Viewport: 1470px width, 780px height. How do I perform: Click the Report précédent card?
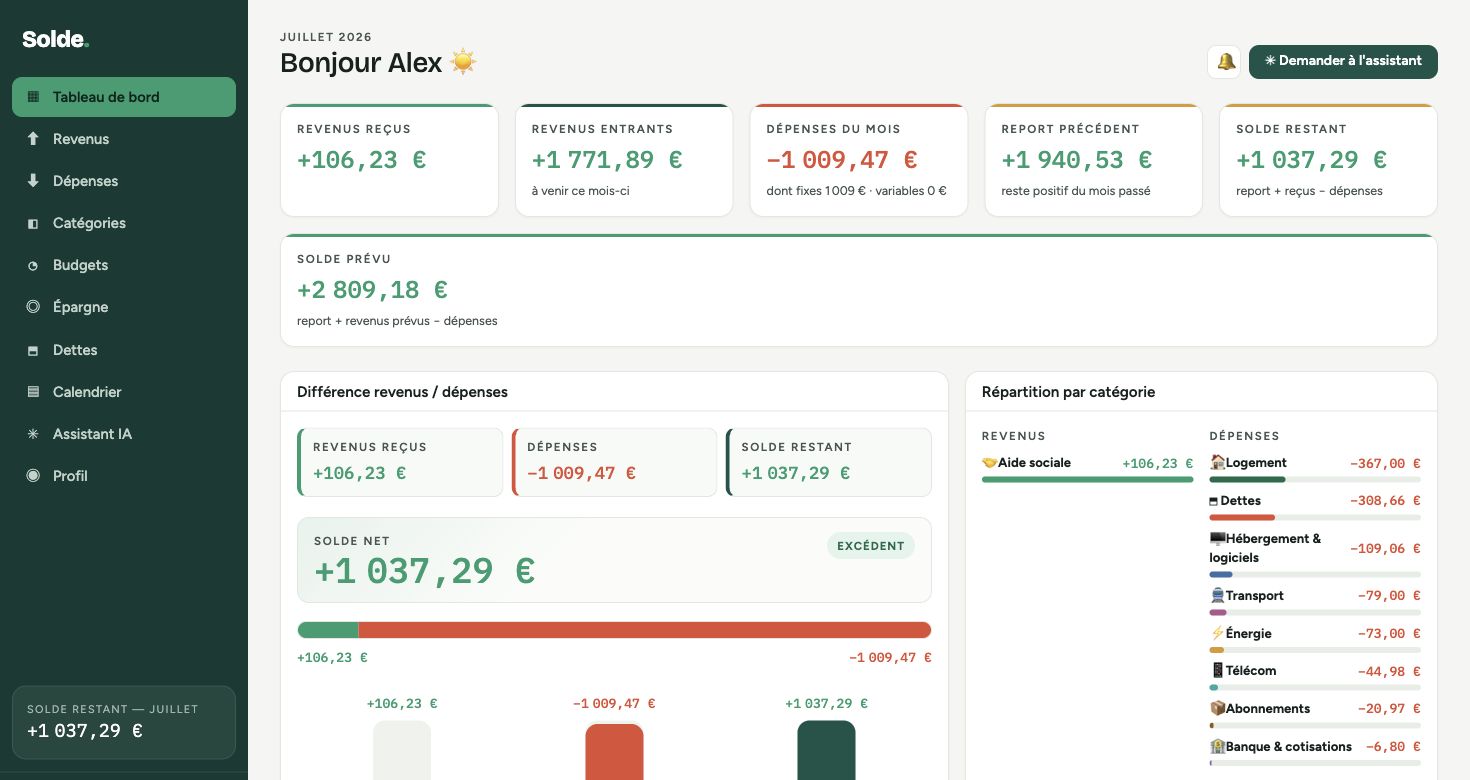[1094, 160]
